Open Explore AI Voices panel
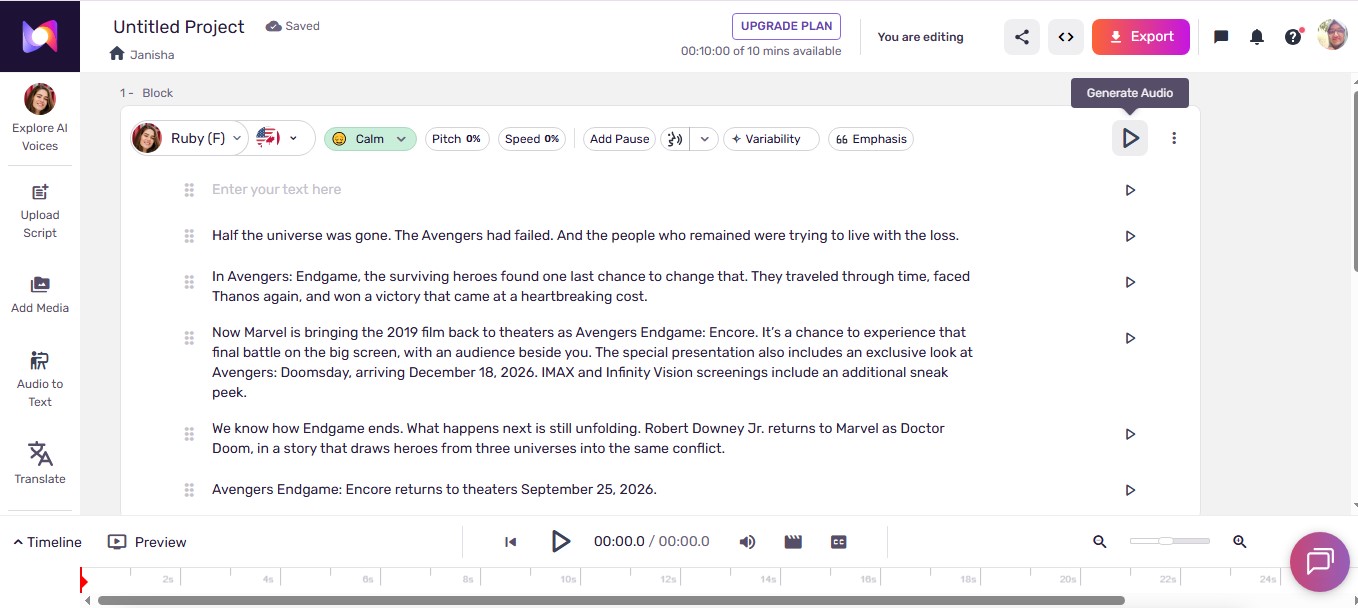This screenshot has height=608, width=1358. coord(40,118)
